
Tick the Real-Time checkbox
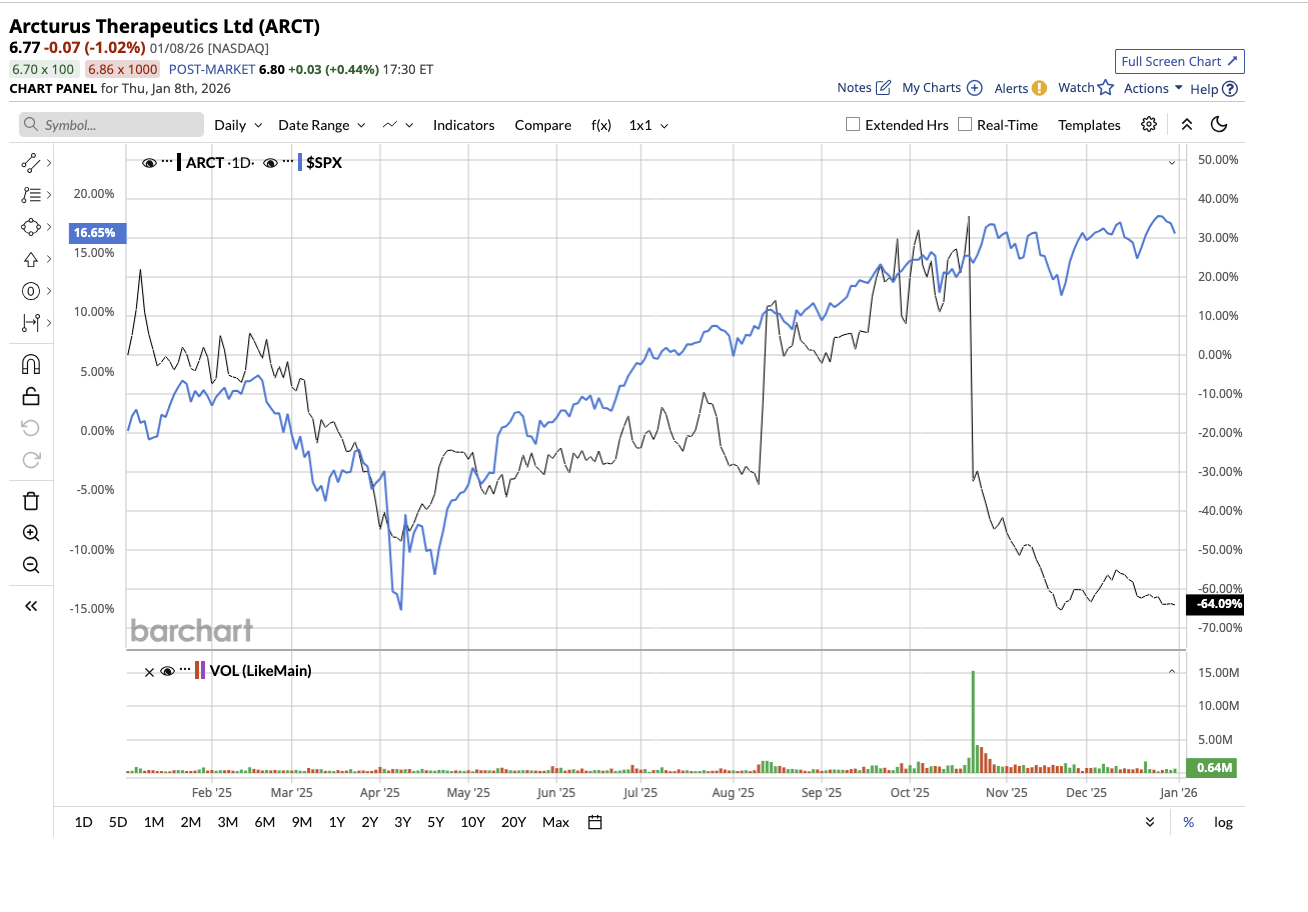click(965, 125)
